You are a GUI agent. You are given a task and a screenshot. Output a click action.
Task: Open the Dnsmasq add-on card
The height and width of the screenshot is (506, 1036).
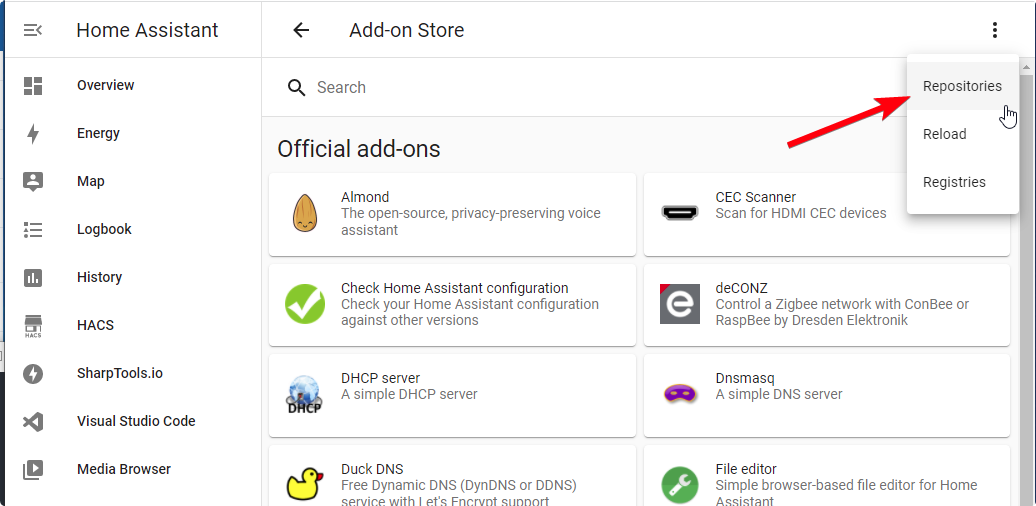(827, 396)
